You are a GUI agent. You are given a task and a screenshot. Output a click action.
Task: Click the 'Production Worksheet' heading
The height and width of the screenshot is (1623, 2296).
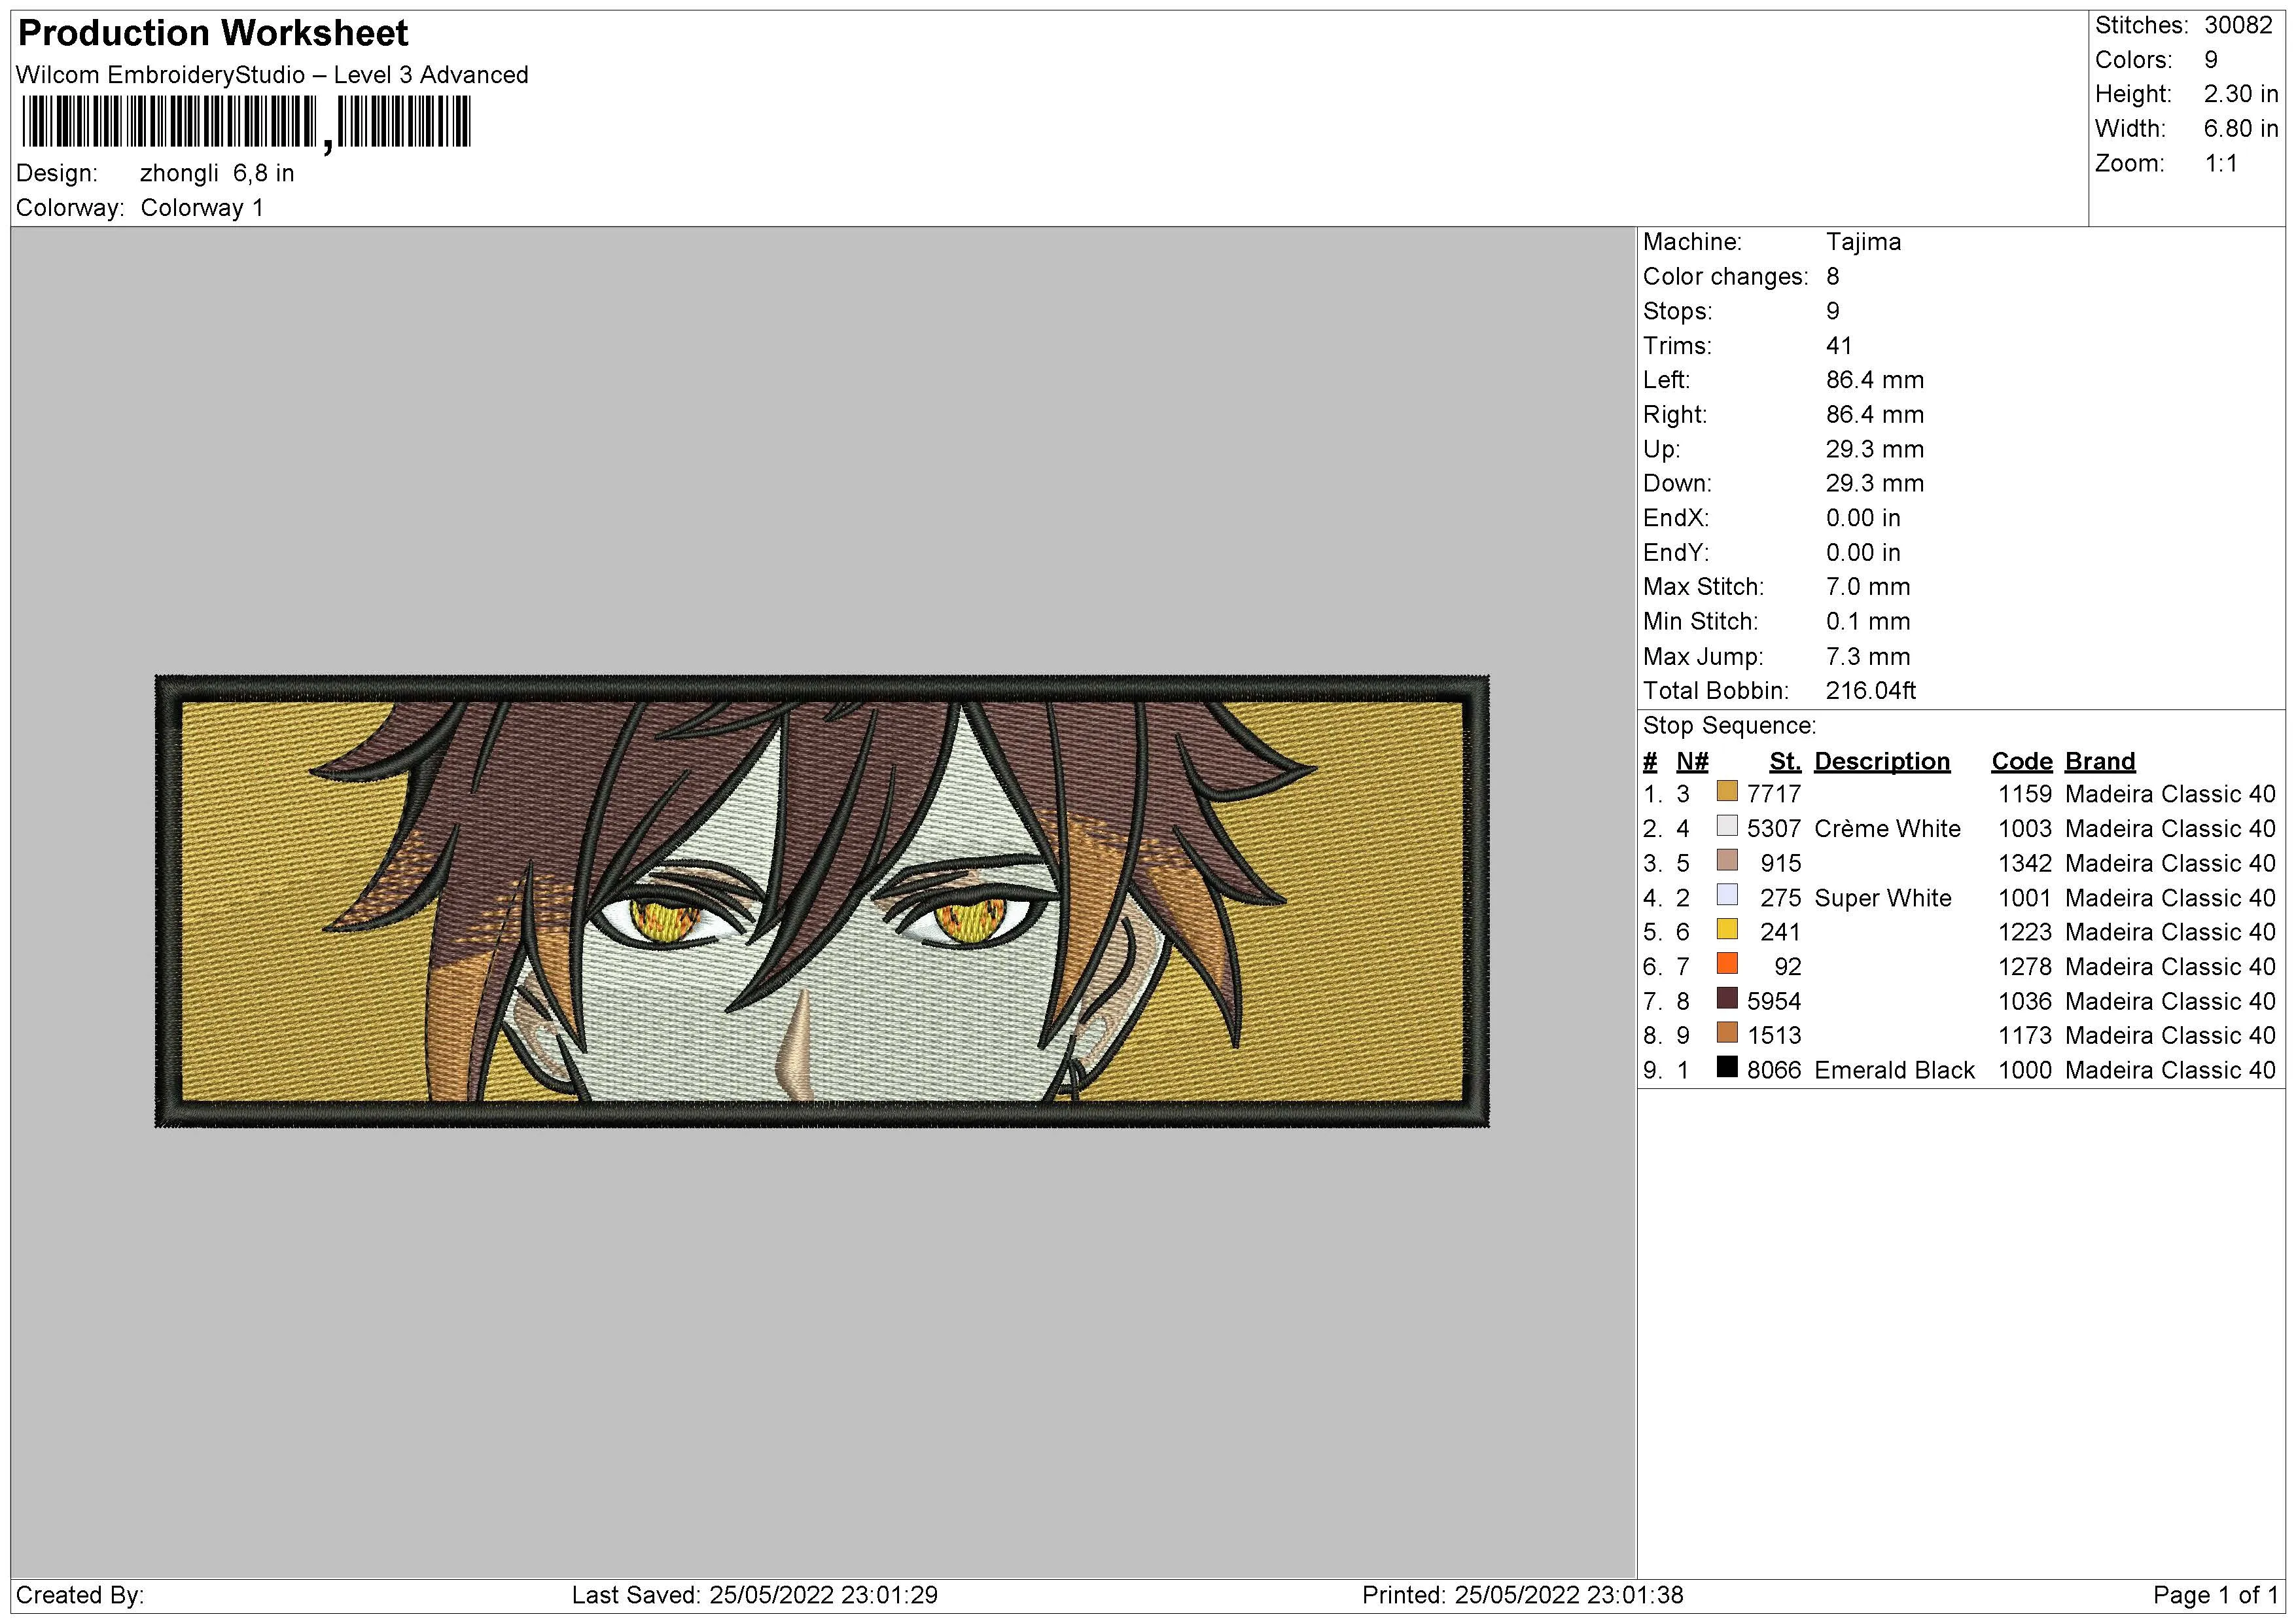coord(213,33)
